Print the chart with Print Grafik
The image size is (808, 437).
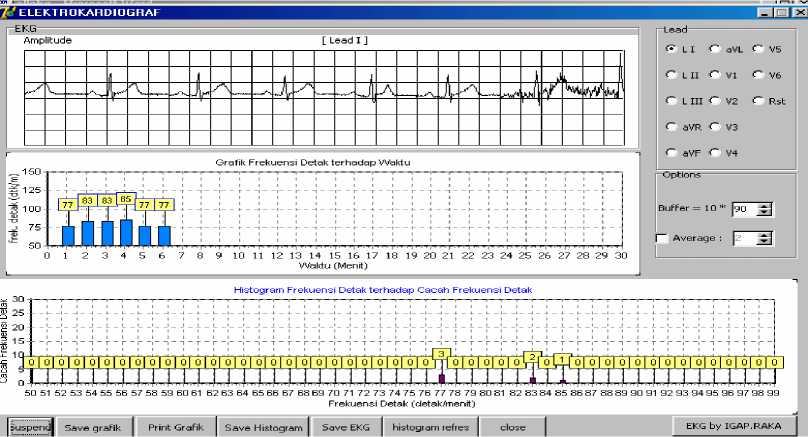[175, 427]
